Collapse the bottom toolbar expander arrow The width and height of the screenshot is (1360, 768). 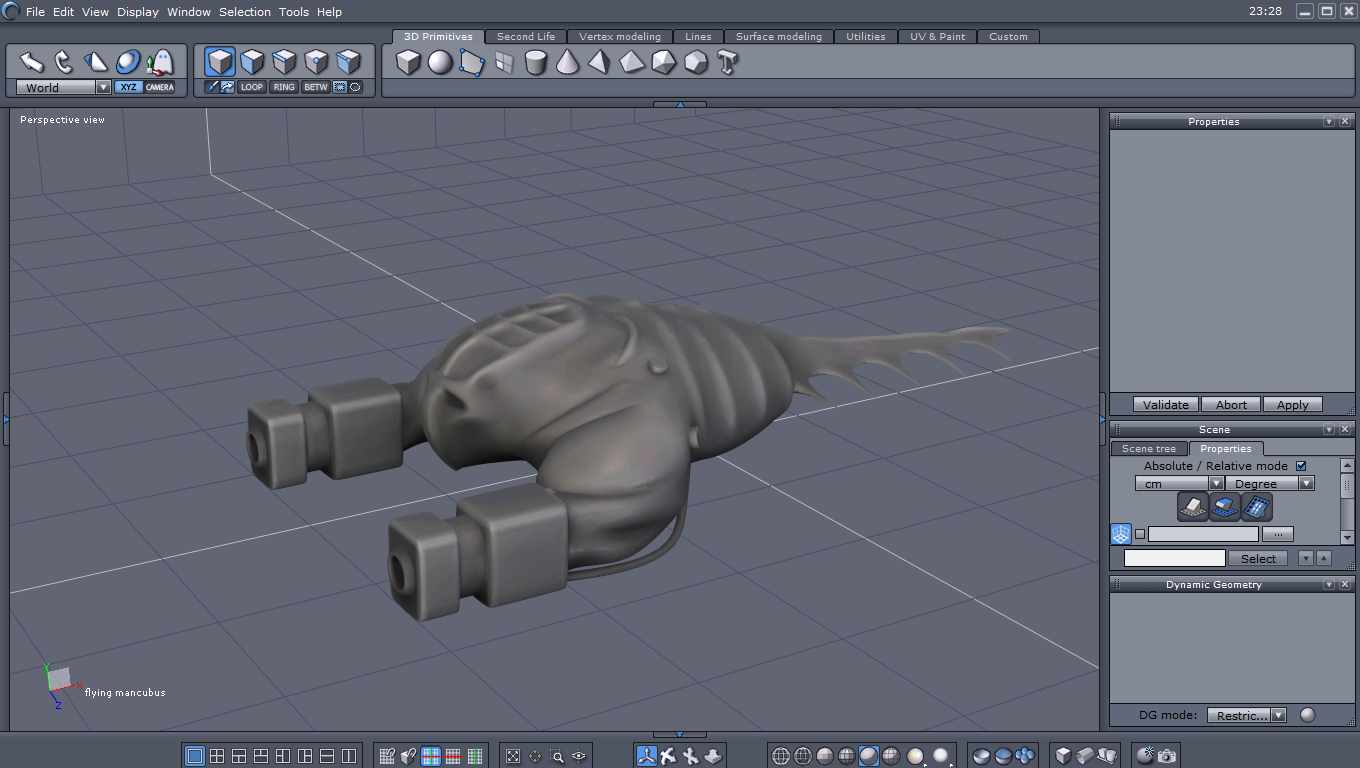click(x=680, y=735)
